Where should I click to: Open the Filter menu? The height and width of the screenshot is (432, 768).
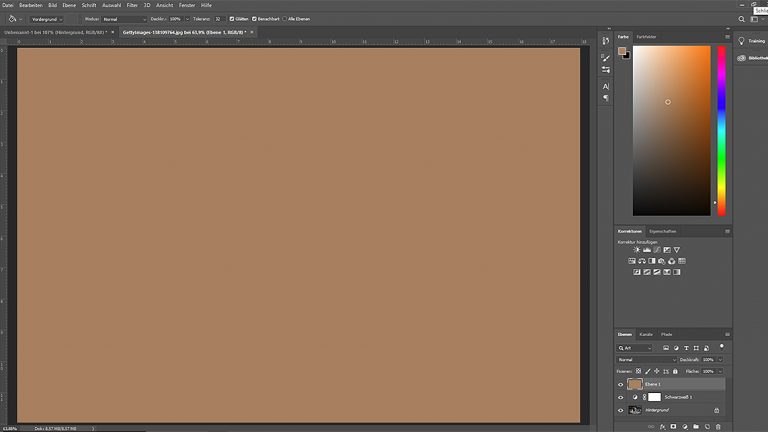click(x=132, y=5)
